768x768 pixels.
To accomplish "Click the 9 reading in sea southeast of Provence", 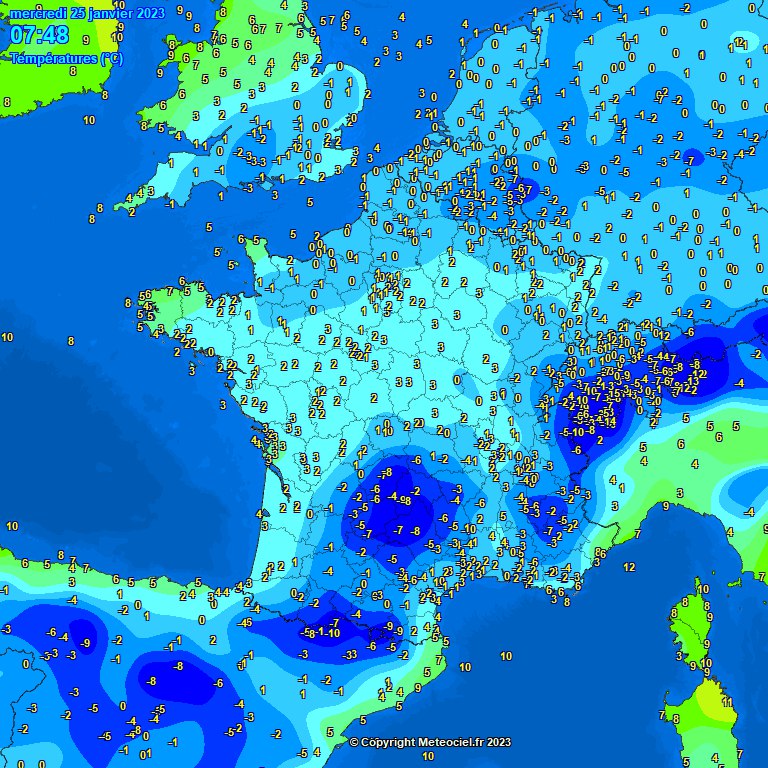I will 665,508.
